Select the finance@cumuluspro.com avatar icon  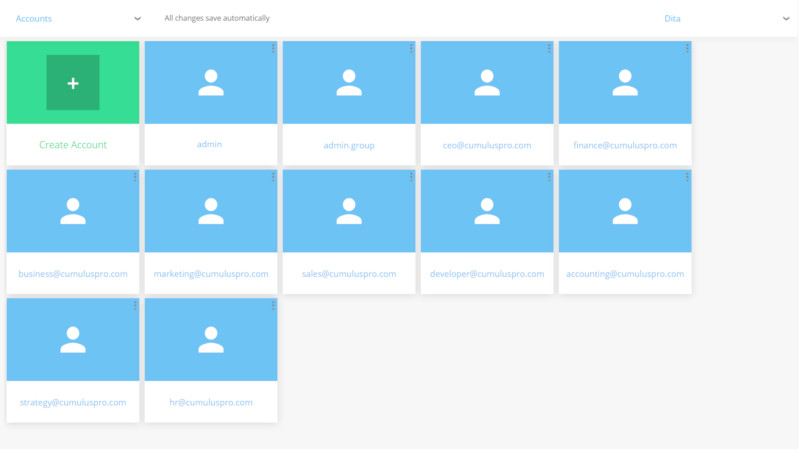(625, 83)
